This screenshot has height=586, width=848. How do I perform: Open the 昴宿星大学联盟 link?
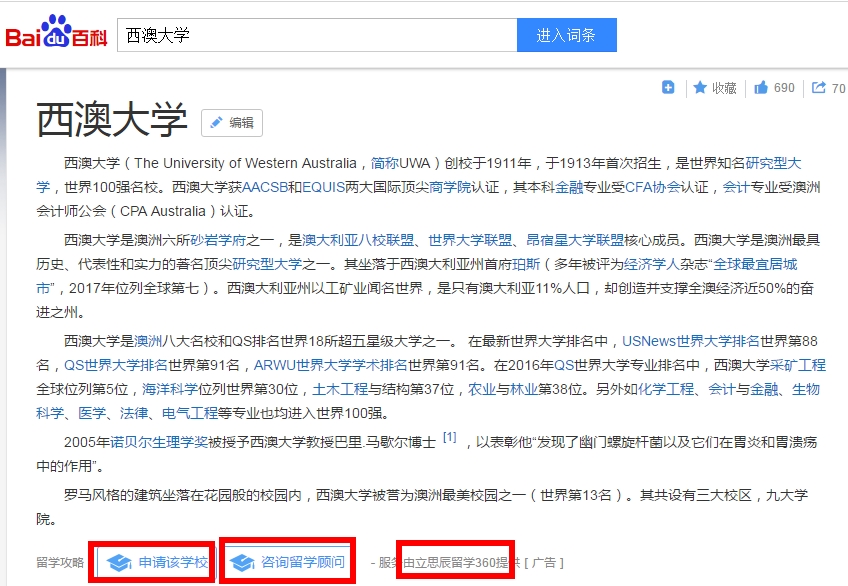[575, 240]
